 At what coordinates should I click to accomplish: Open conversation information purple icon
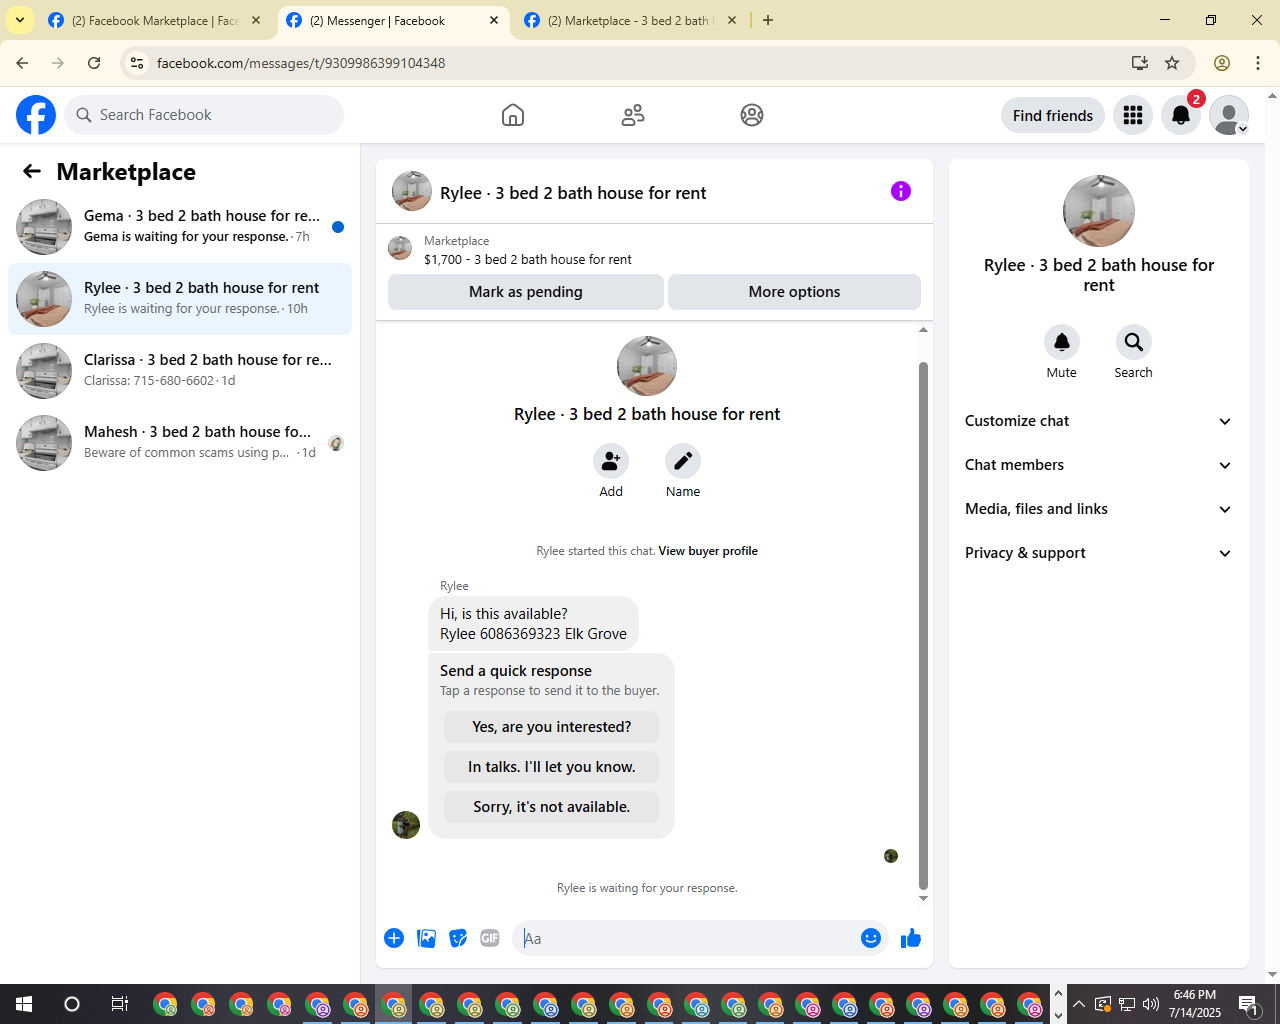pos(901,191)
